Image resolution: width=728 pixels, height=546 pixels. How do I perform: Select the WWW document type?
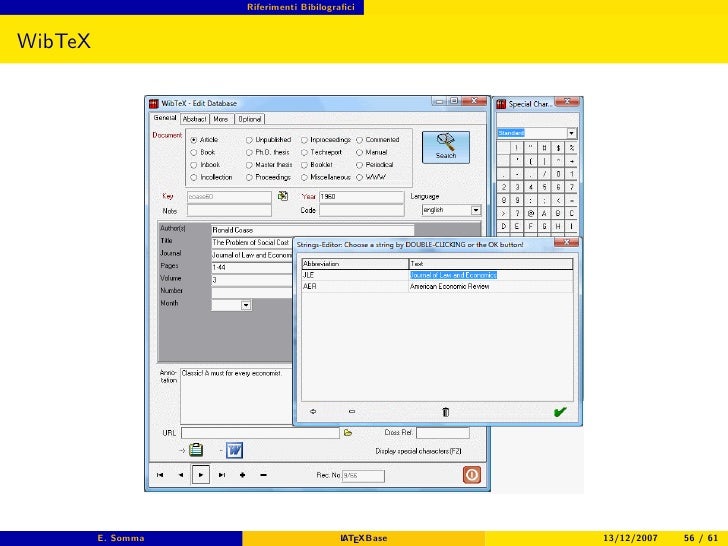pyautogui.click(x=359, y=177)
